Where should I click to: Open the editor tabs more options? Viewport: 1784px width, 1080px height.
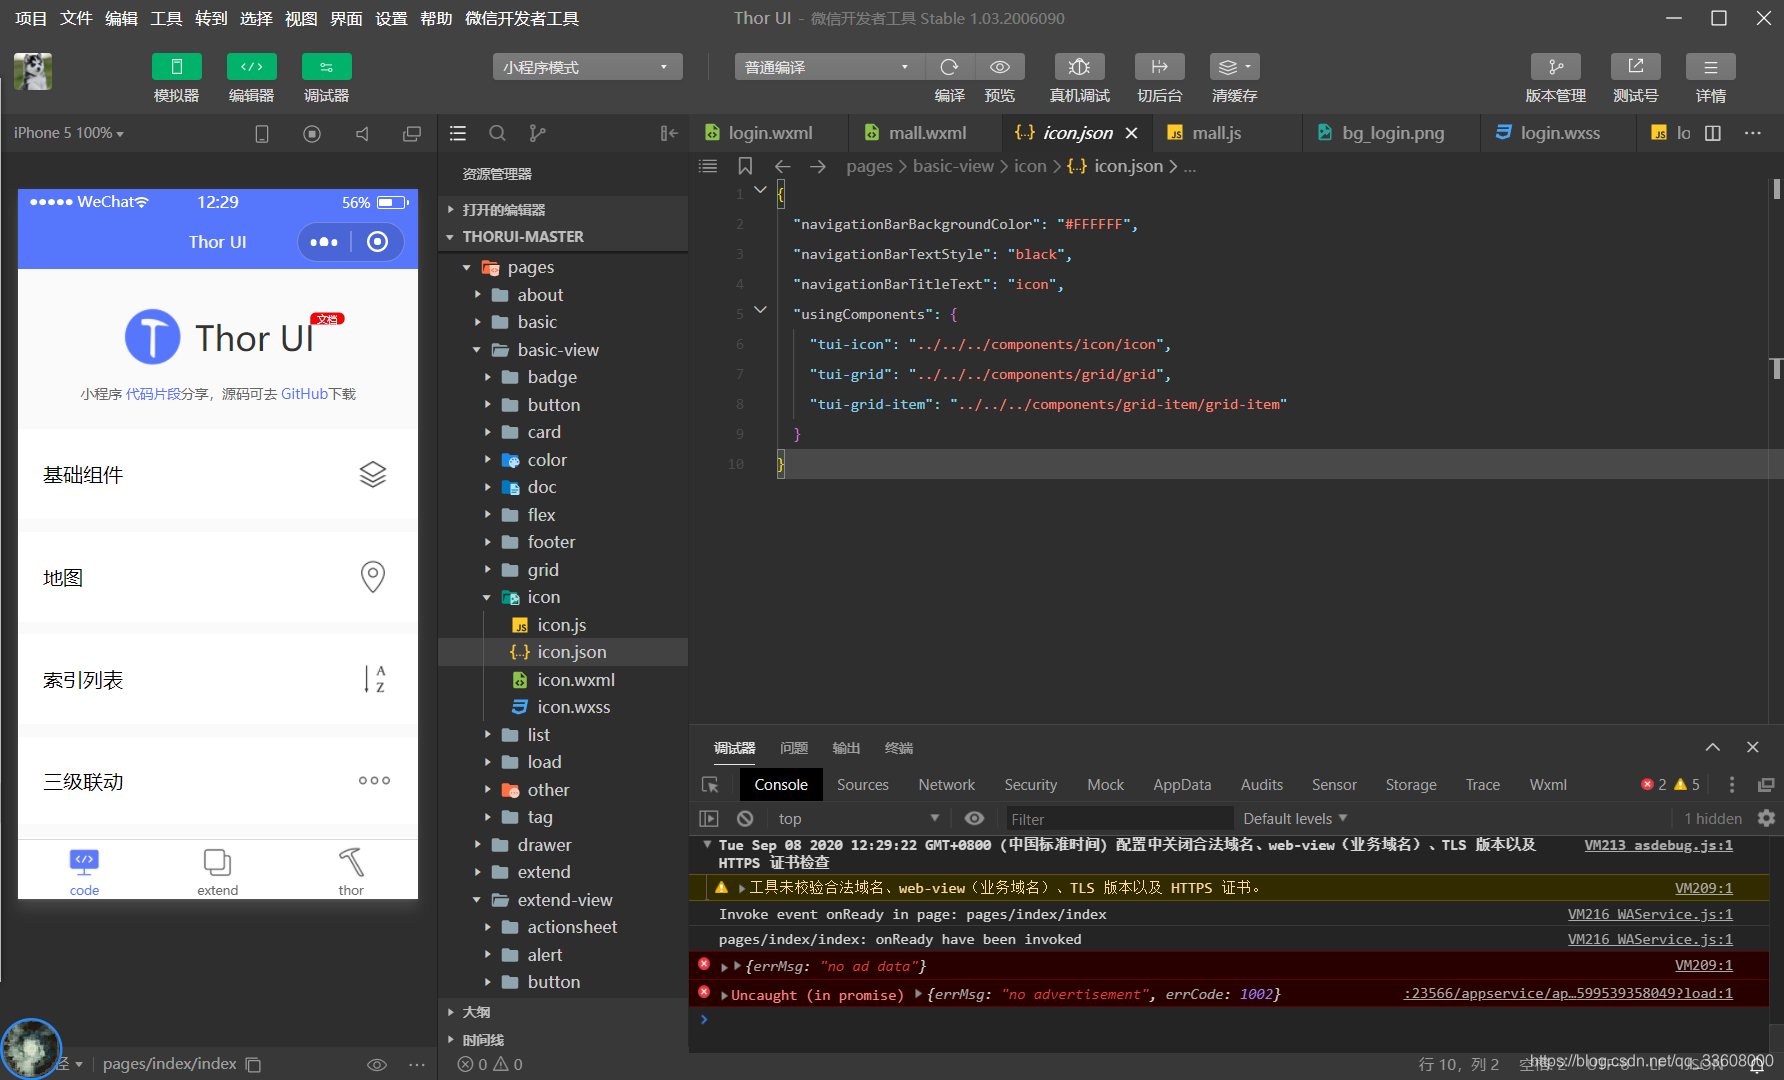(x=1753, y=133)
